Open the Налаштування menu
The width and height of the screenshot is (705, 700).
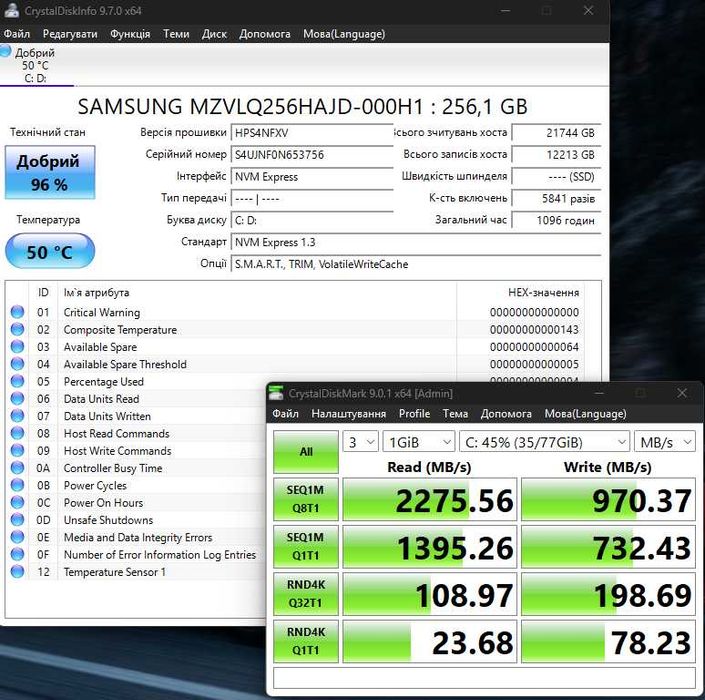point(348,414)
